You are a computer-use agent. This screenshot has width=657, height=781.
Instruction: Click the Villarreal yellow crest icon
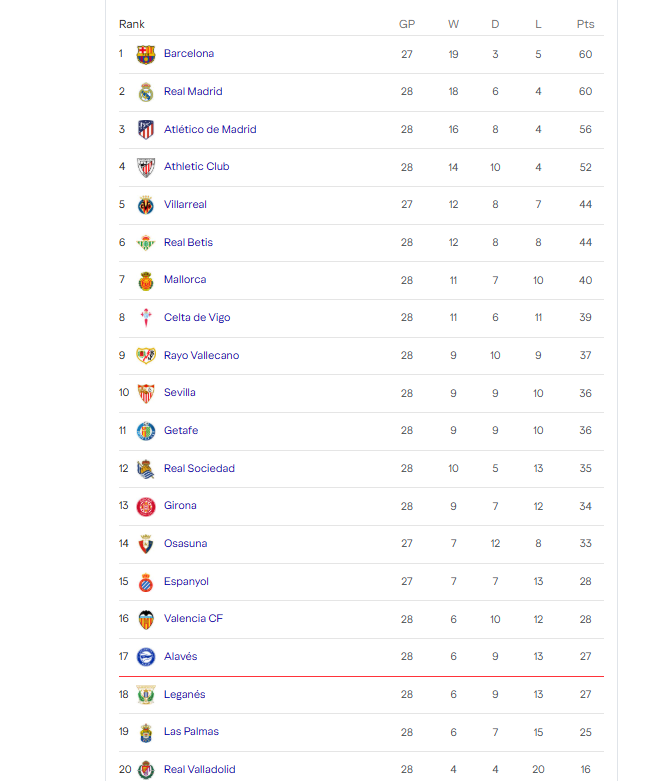146,205
